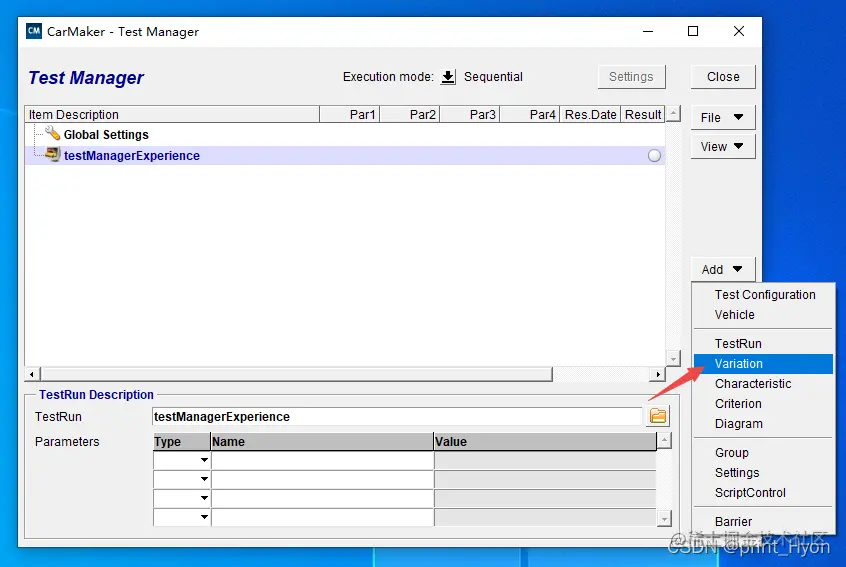The width and height of the screenshot is (846, 567).
Task: Click the Close button
Action: (x=723, y=77)
